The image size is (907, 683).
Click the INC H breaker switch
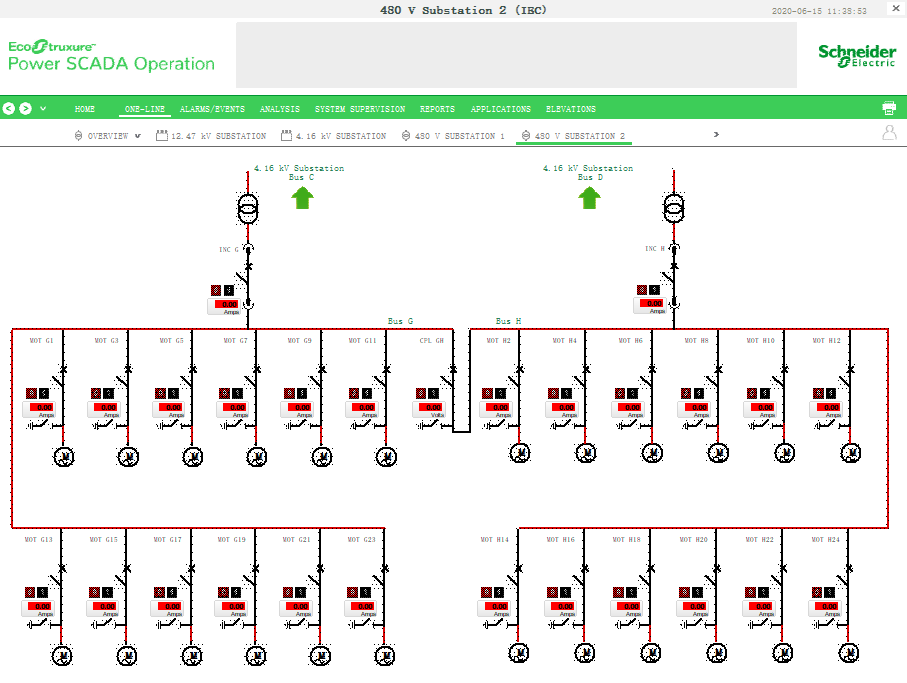[670, 275]
